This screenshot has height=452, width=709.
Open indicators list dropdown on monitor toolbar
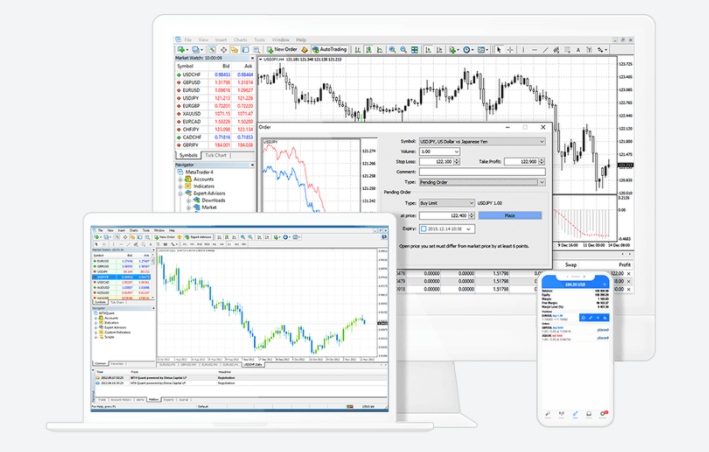click(x=454, y=50)
